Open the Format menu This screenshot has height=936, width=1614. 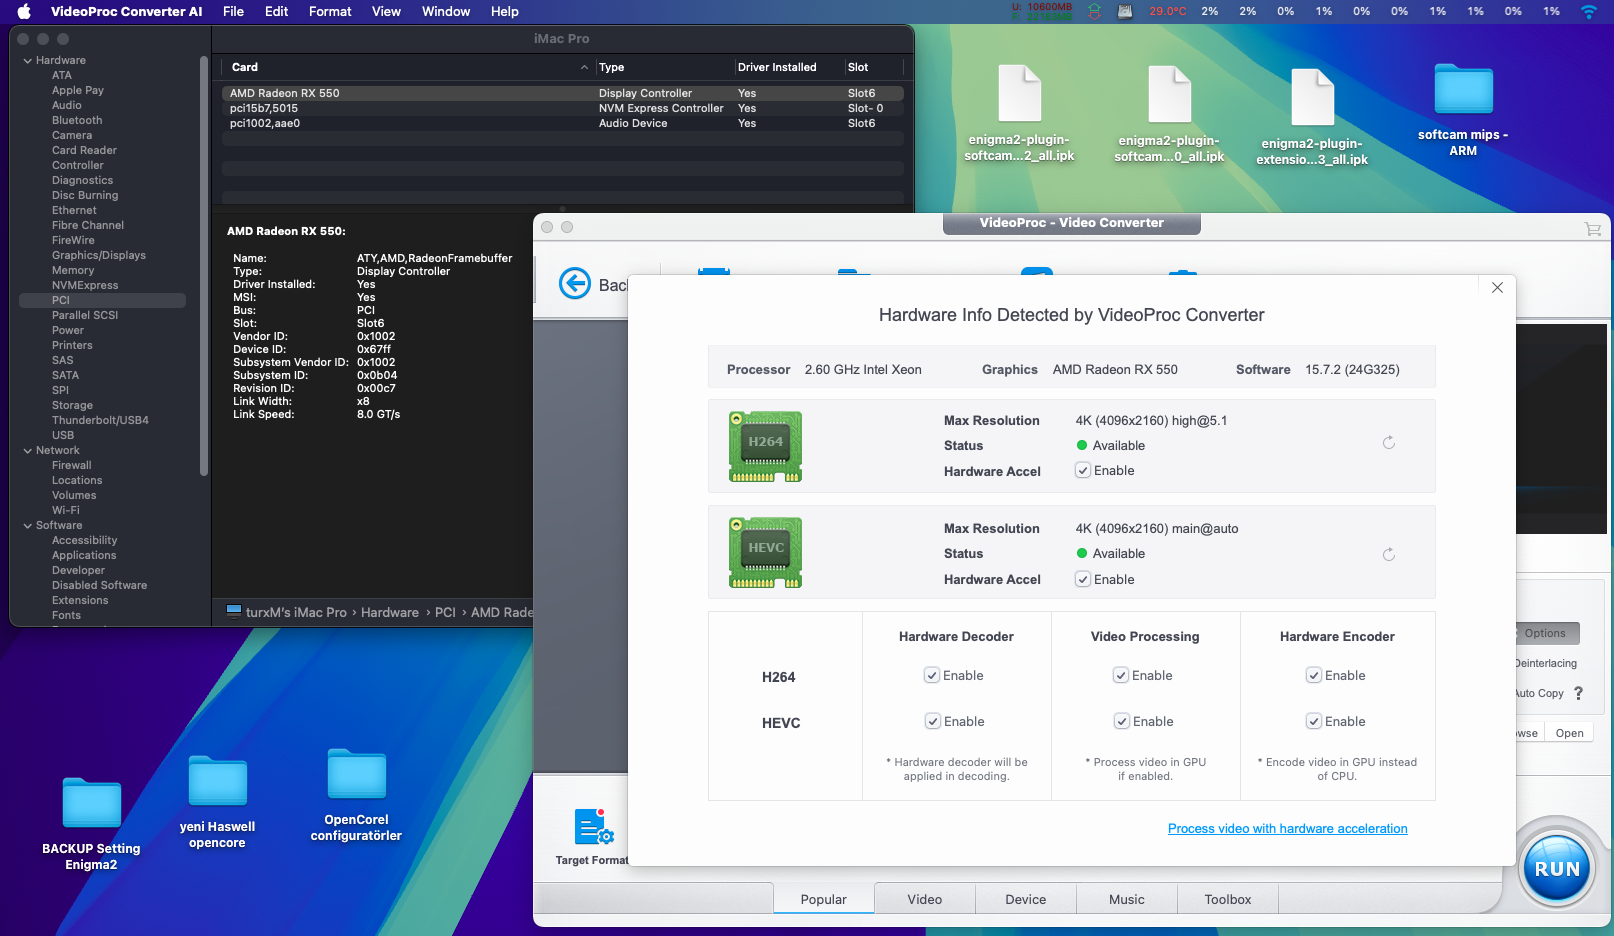point(330,12)
